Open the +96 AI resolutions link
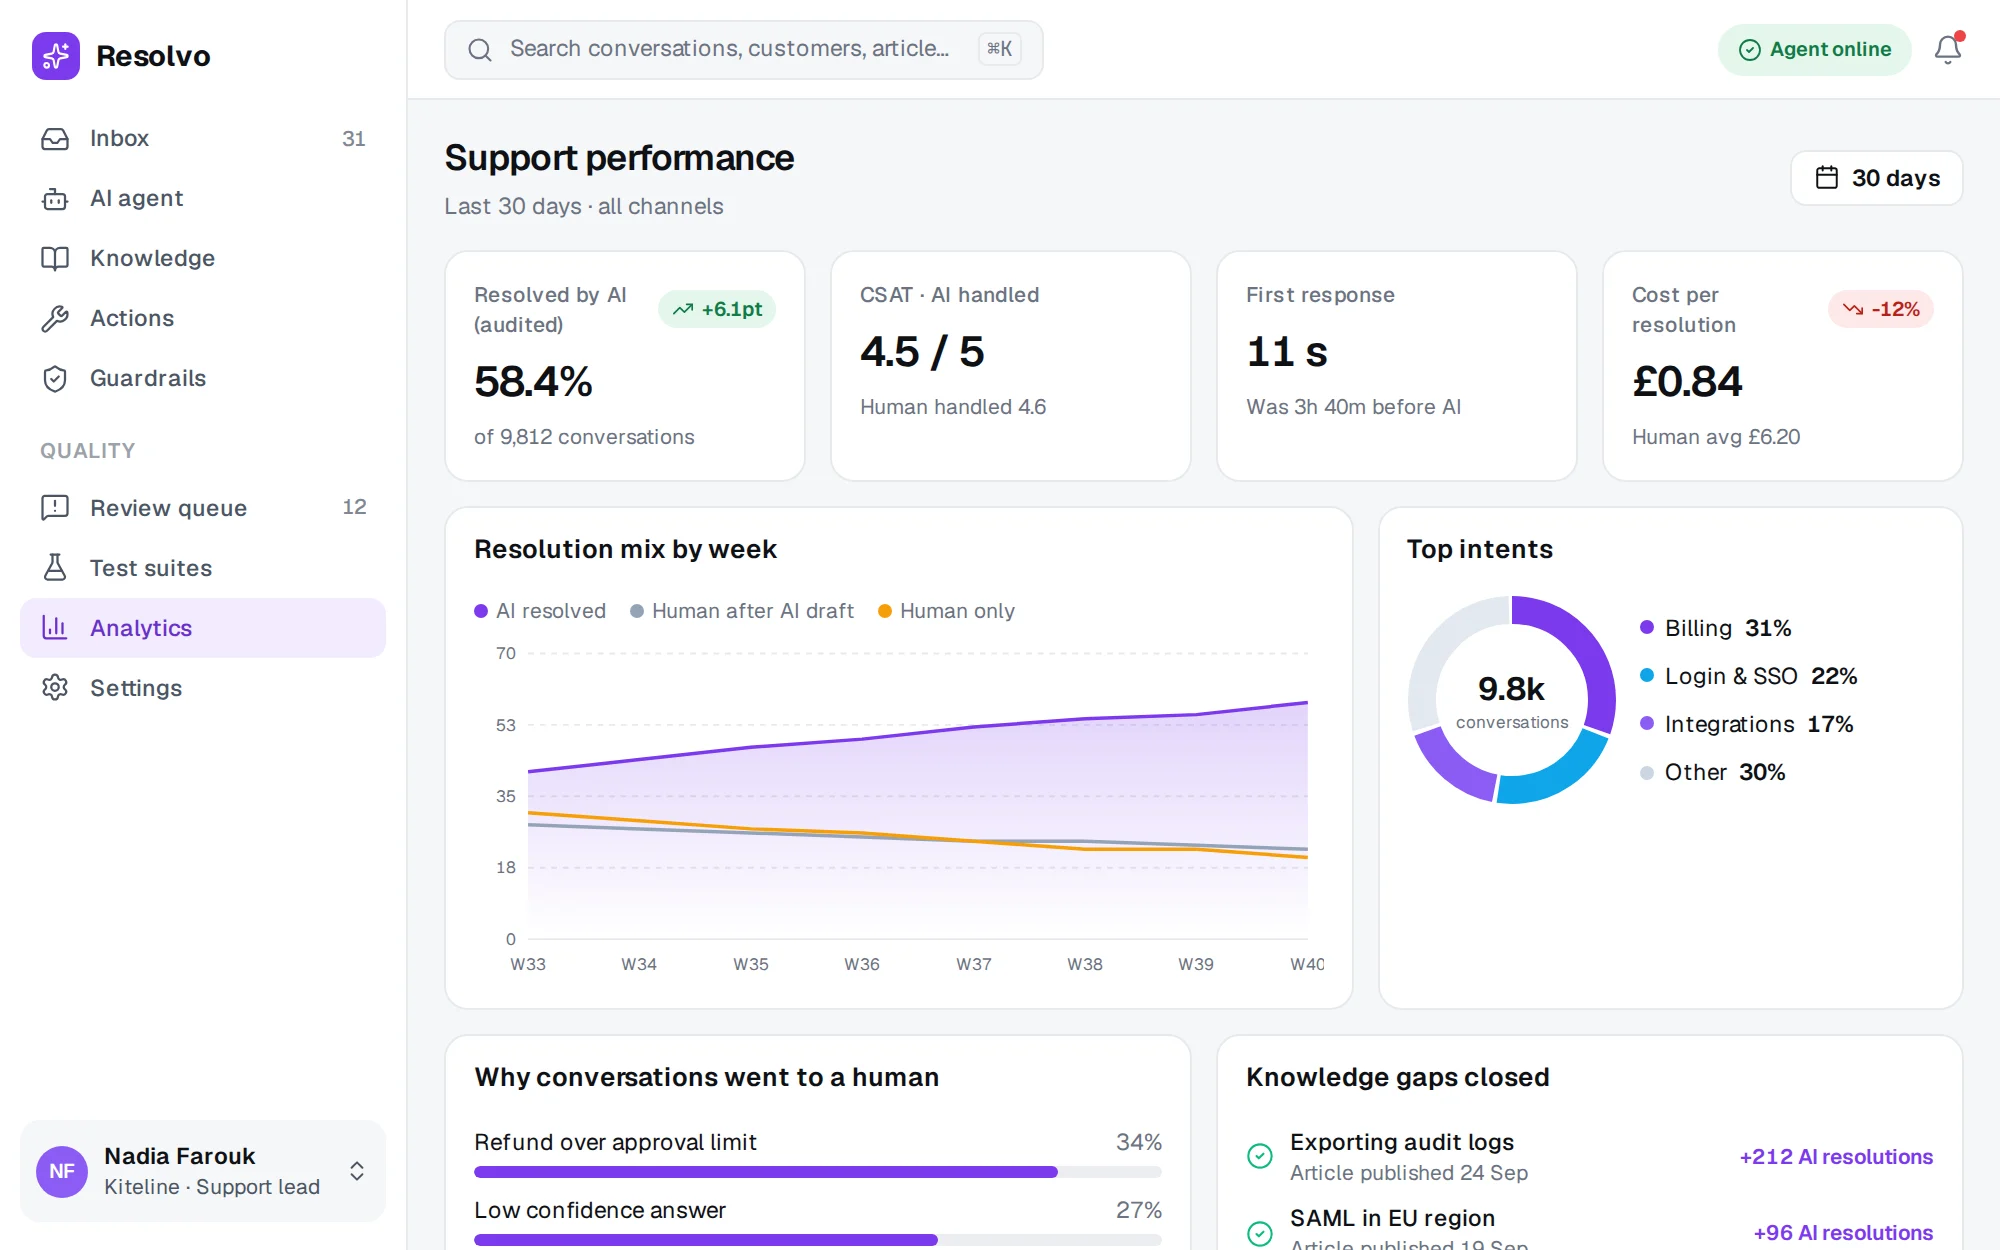 pyautogui.click(x=1843, y=1233)
